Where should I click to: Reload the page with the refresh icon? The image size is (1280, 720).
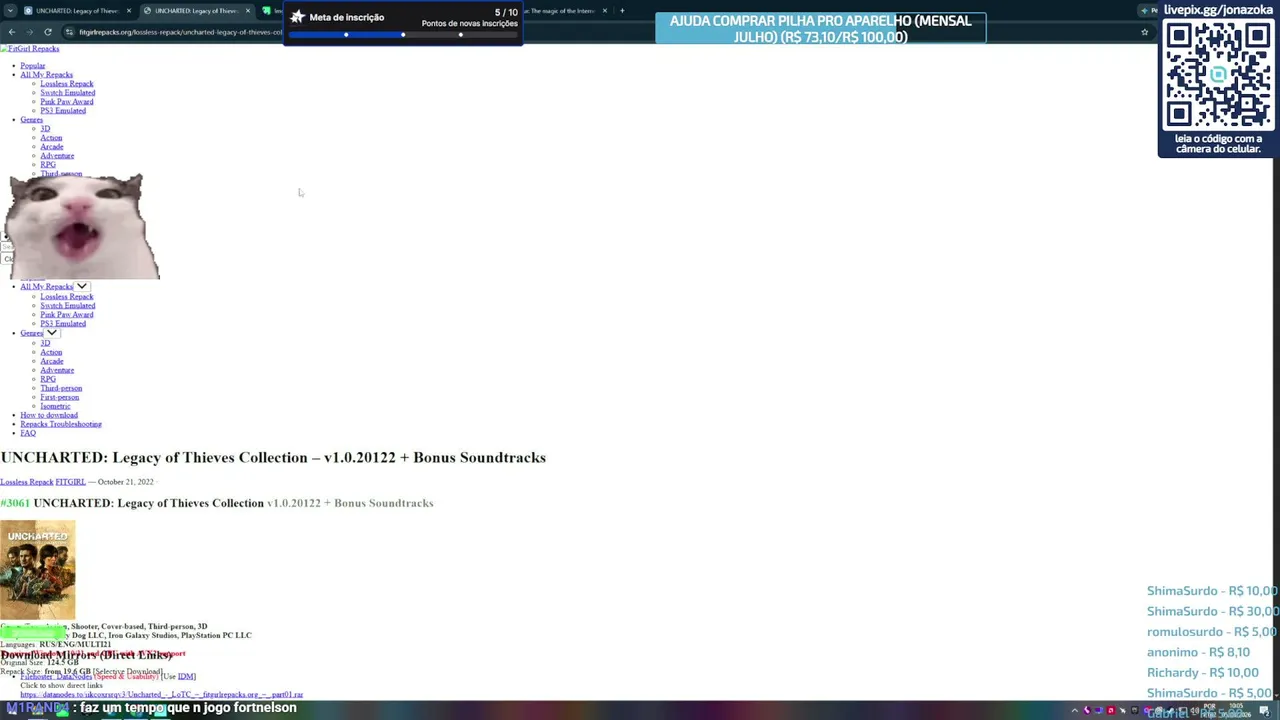[47, 32]
